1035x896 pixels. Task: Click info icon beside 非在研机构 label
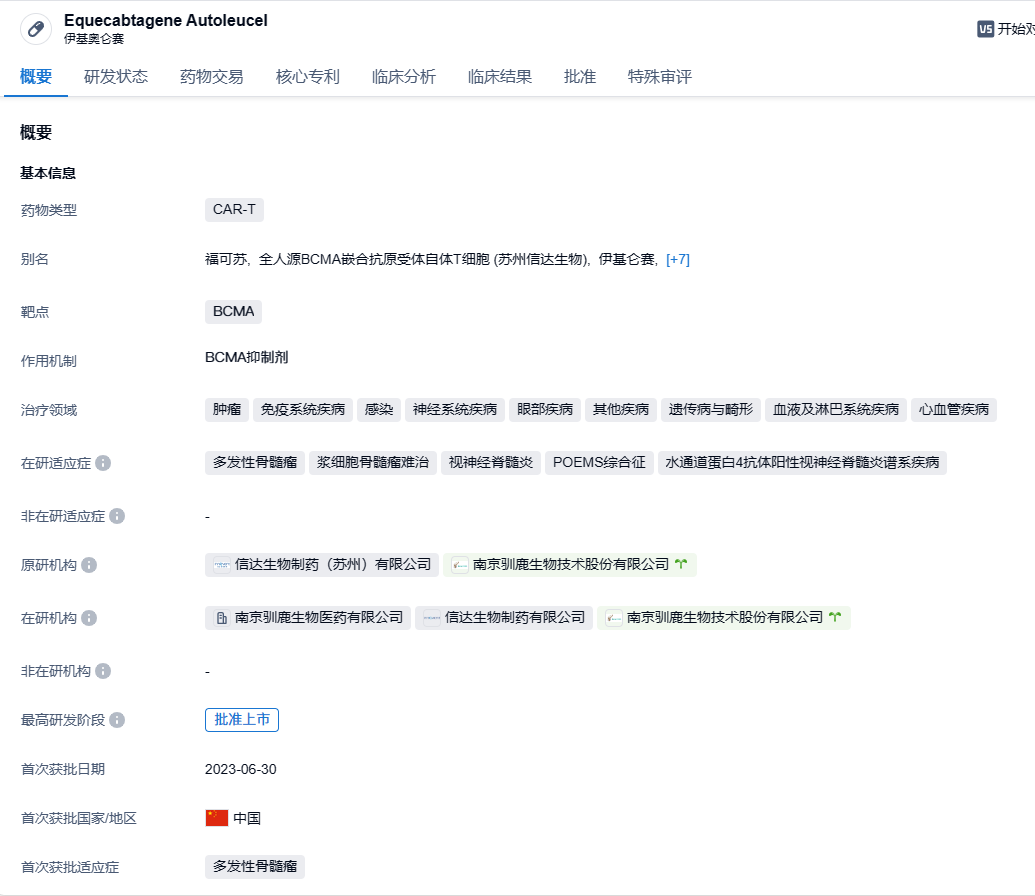coord(103,672)
